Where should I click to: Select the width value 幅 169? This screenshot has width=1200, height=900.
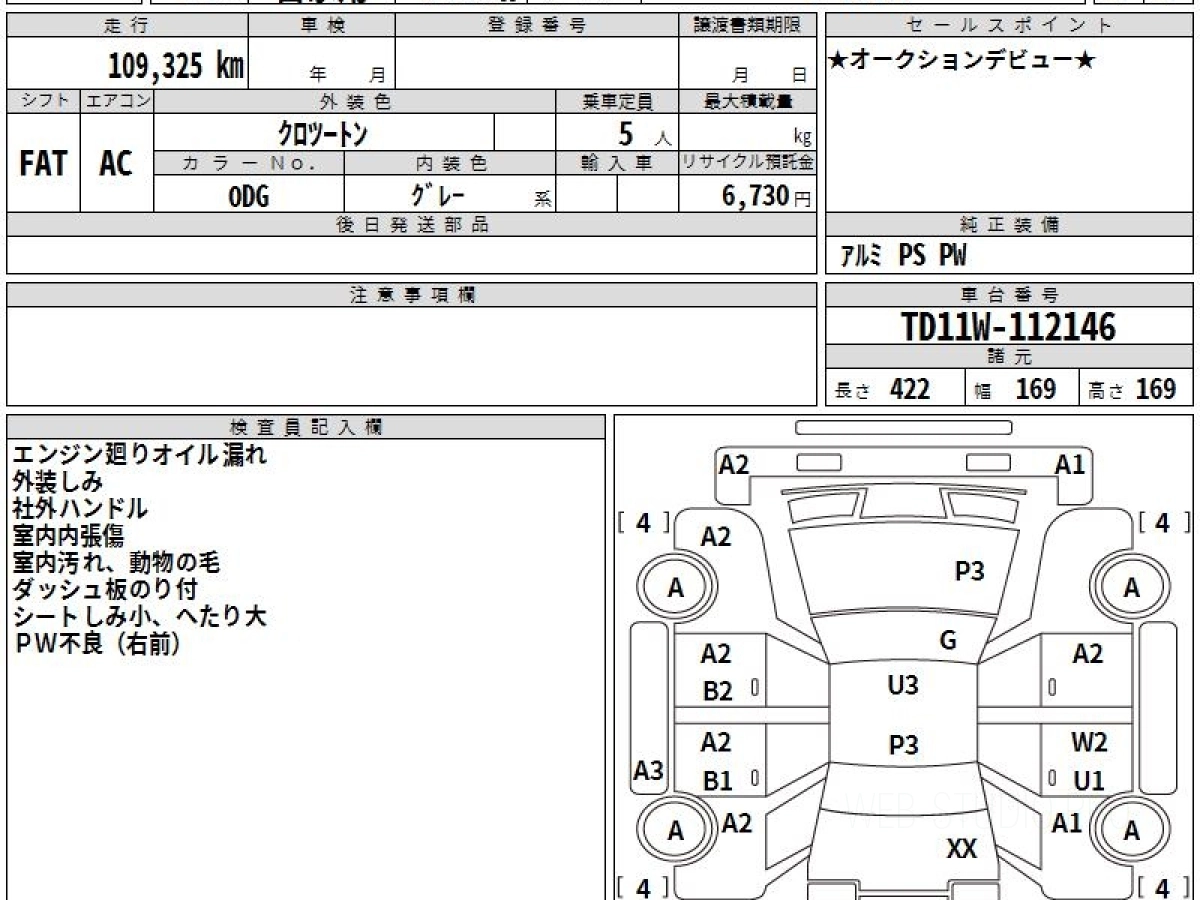[1015, 390]
